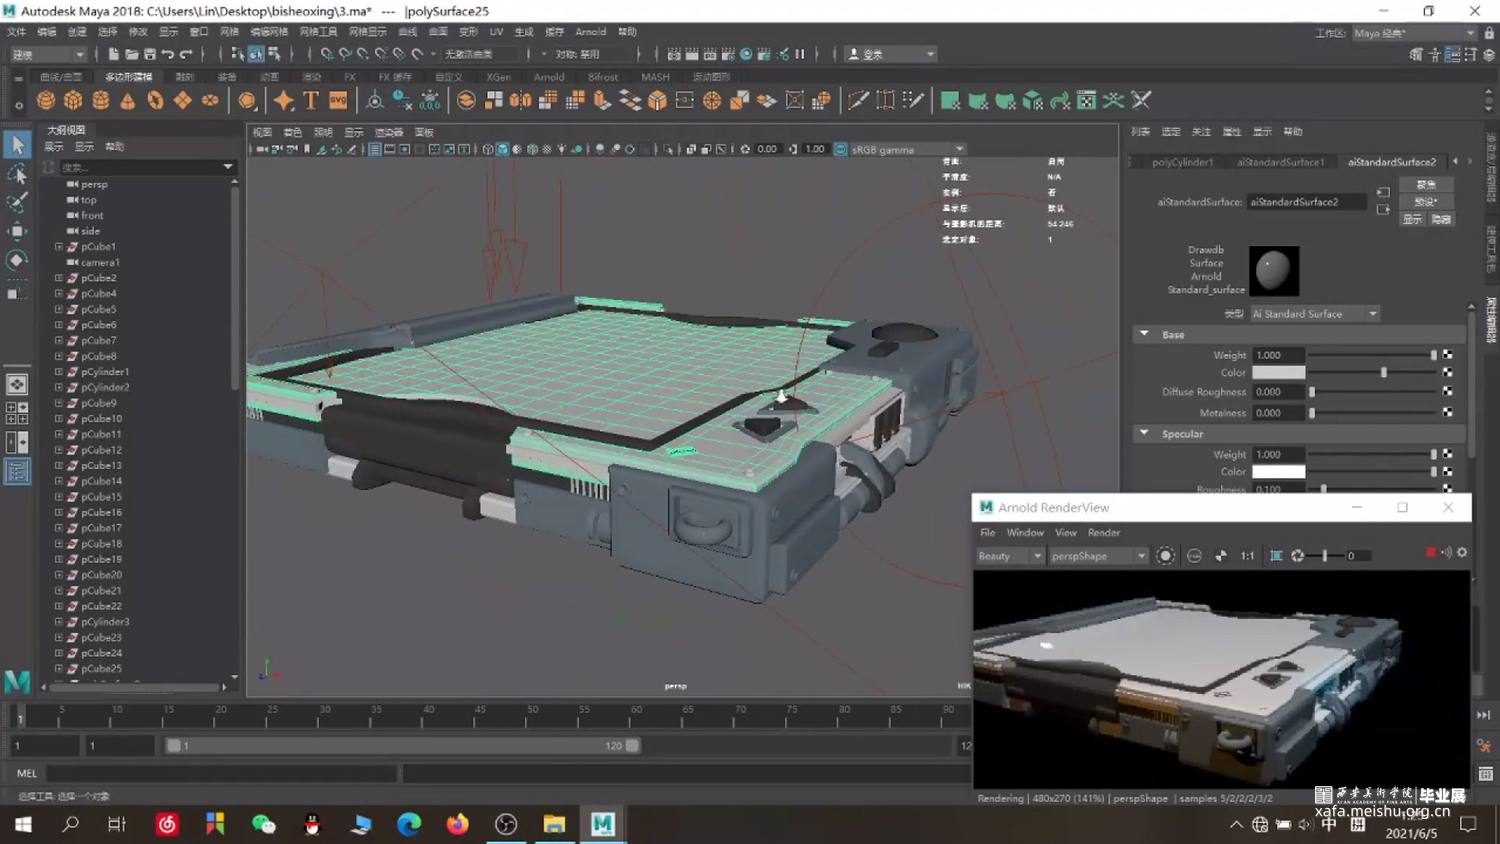Stop the Arnold render with red button
This screenshot has height=844, width=1500.
[1430, 553]
